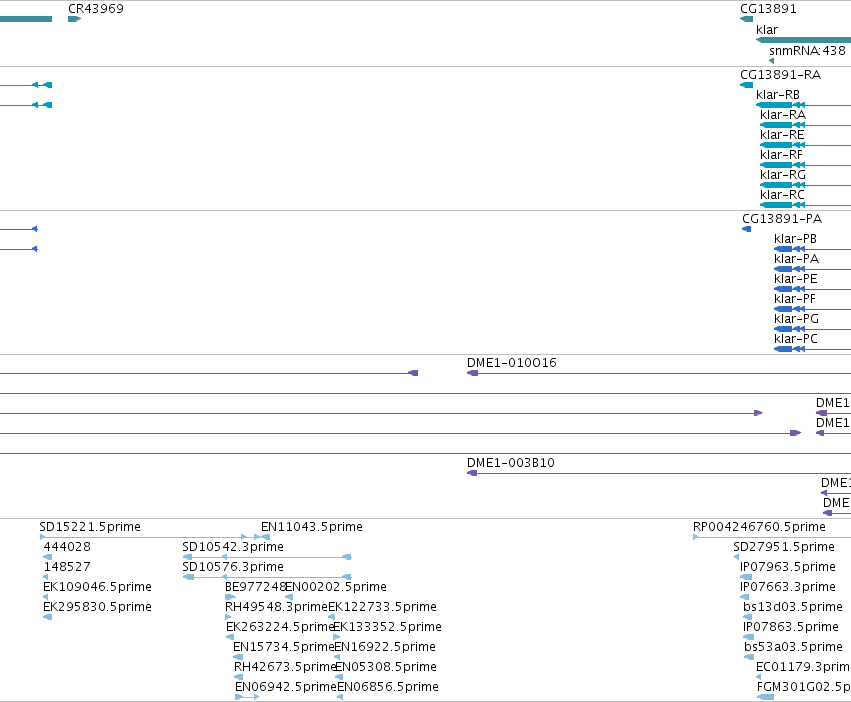The width and height of the screenshot is (851, 702).
Task: Choose protein feature klar-PC
Action: pos(796,339)
